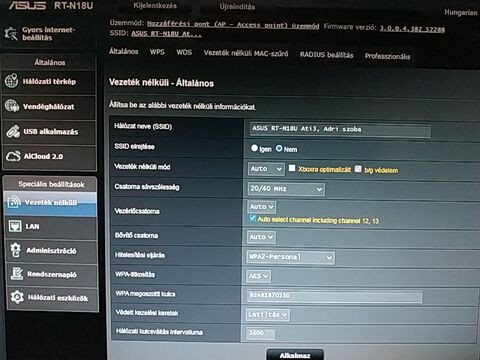Switch to Vezeték nélküli MAC-szűrő tab
480x360 pixels.
pos(246,53)
